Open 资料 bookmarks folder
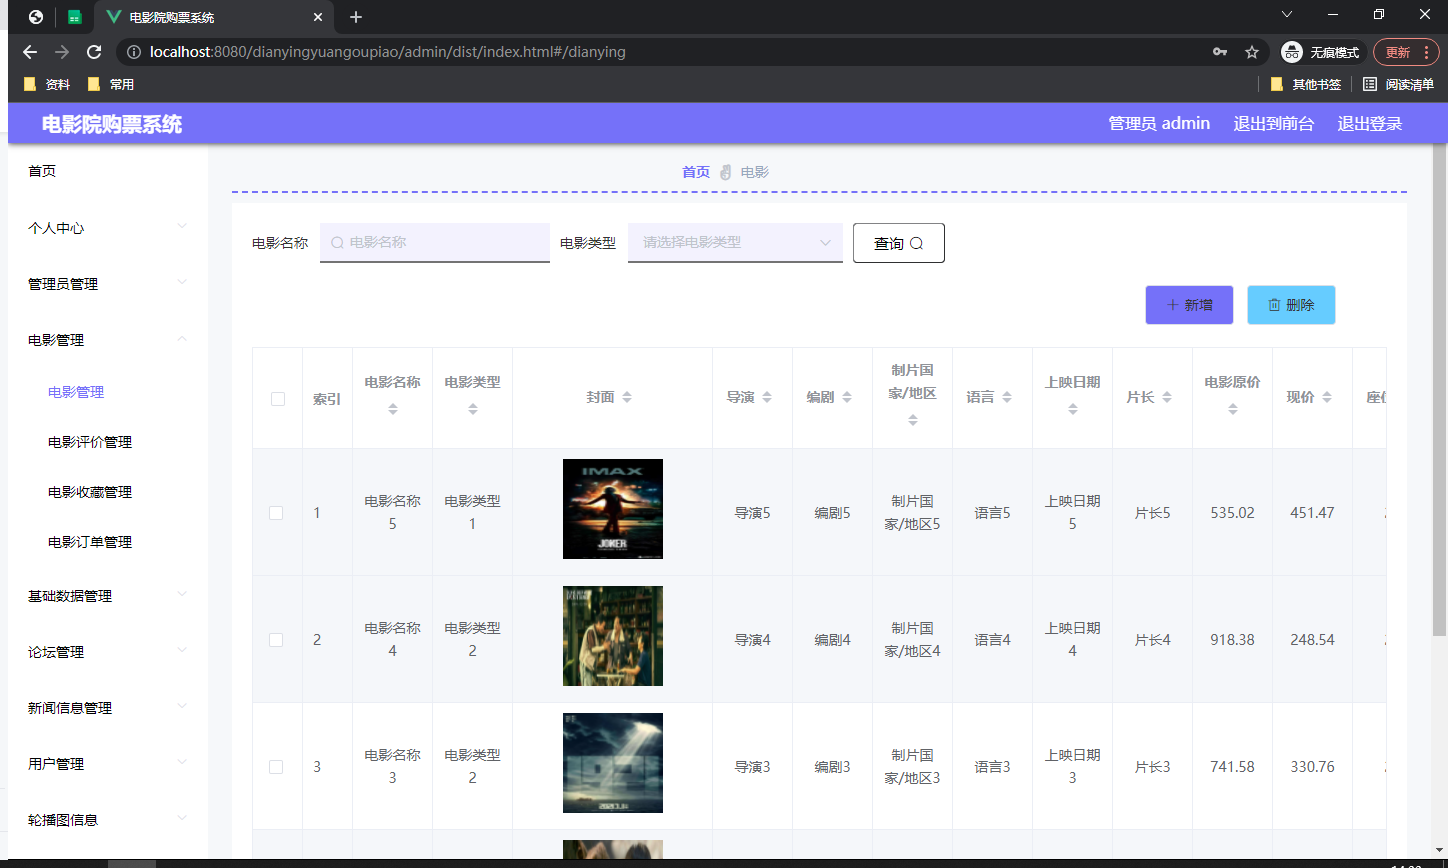The image size is (1448, 868). [x=47, y=85]
